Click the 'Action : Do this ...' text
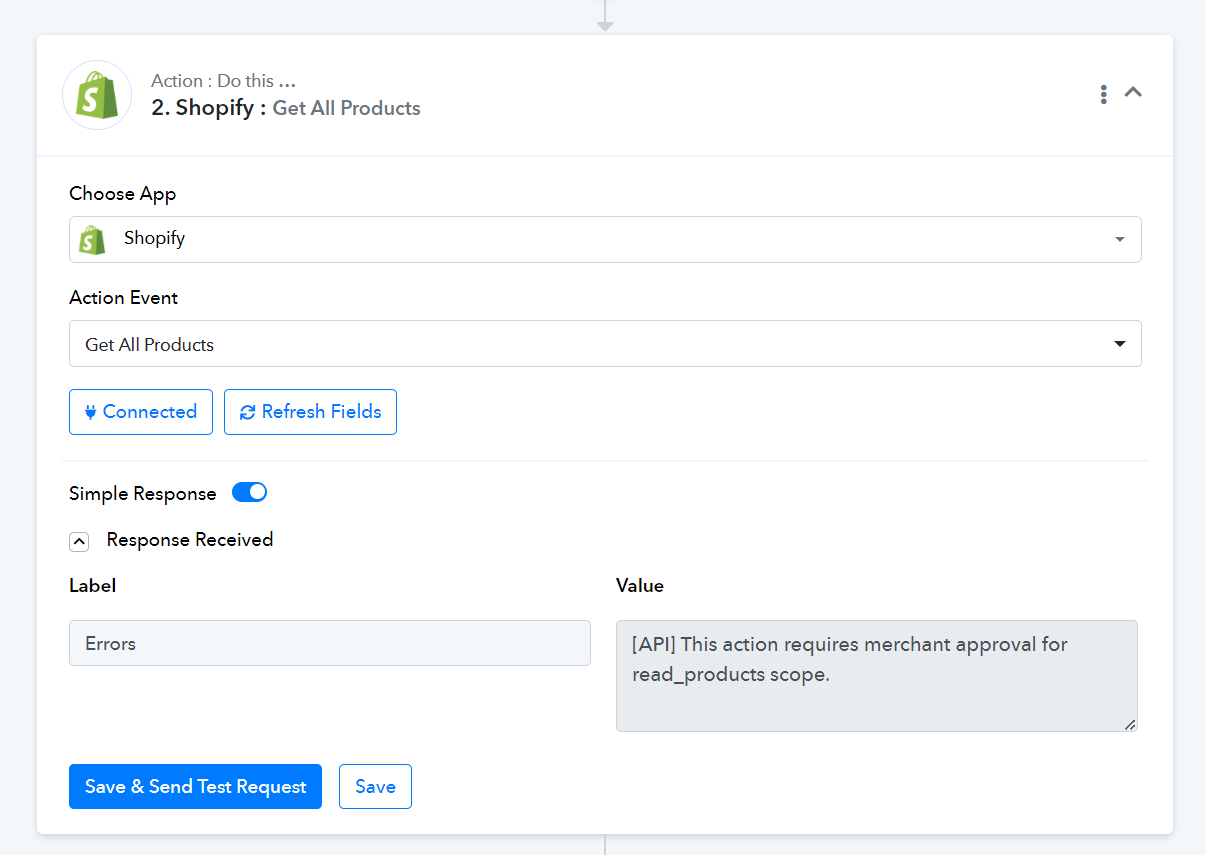This screenshot has width=1206, height=855. [x=223, y=81]
